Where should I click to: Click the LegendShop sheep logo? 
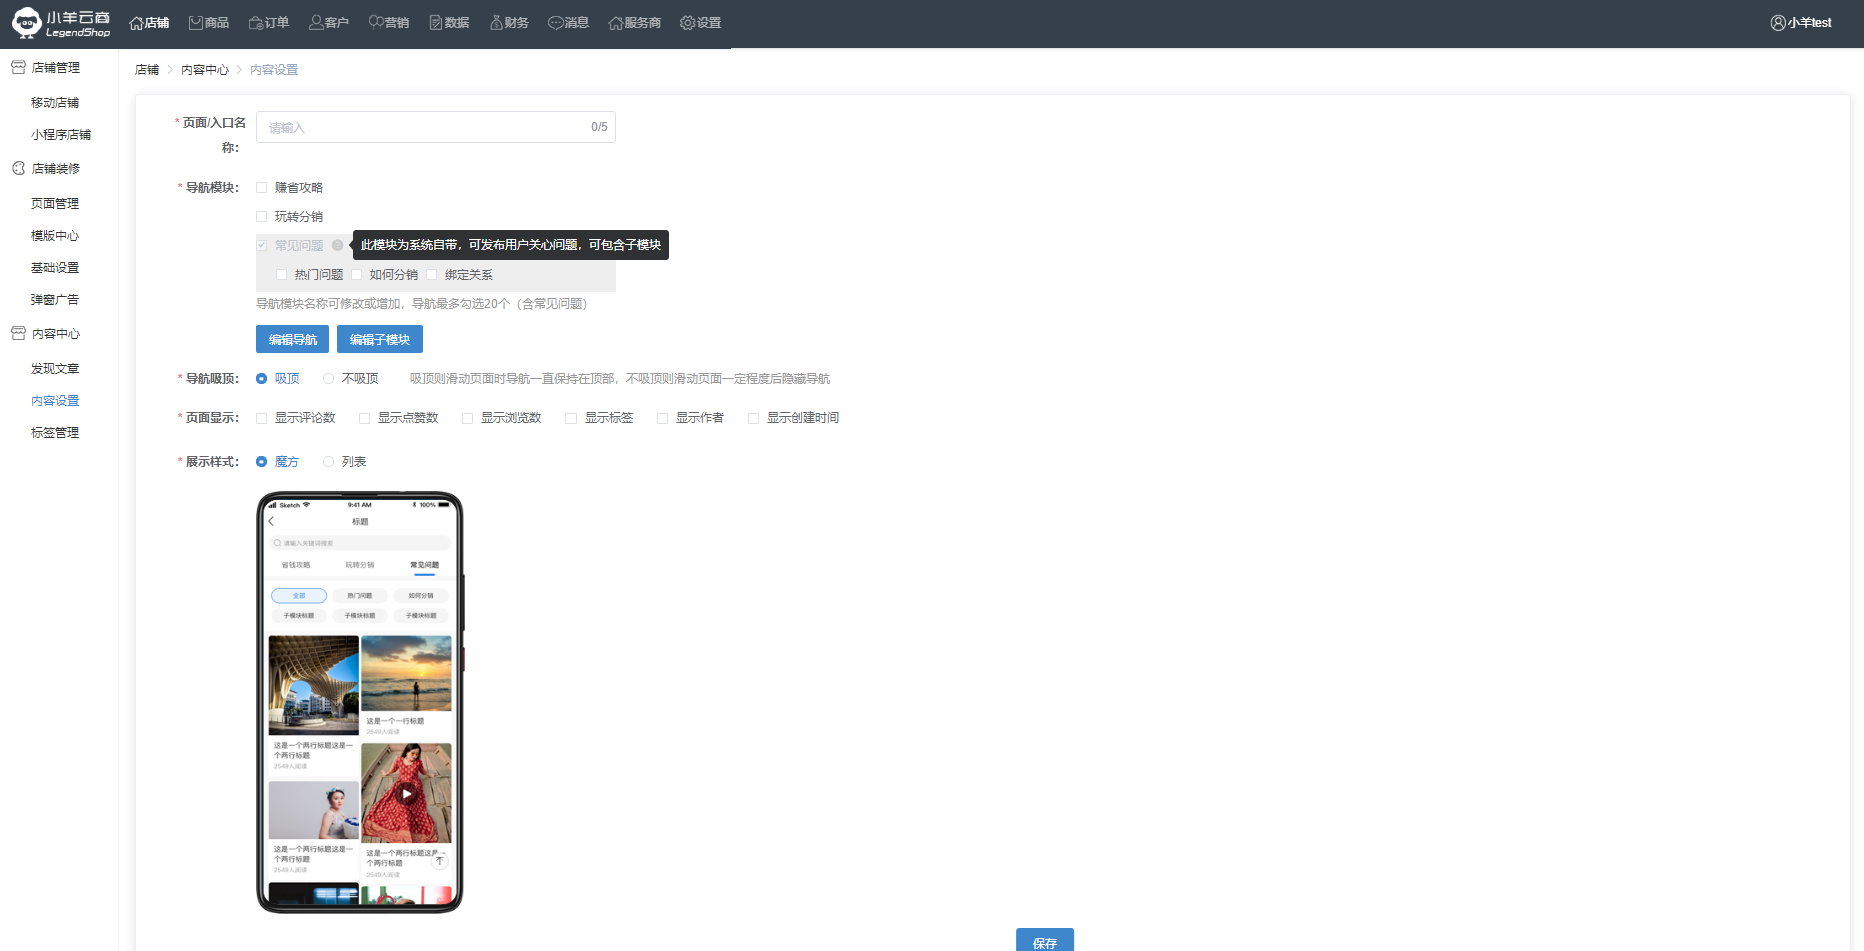click(x=27, y=23)
